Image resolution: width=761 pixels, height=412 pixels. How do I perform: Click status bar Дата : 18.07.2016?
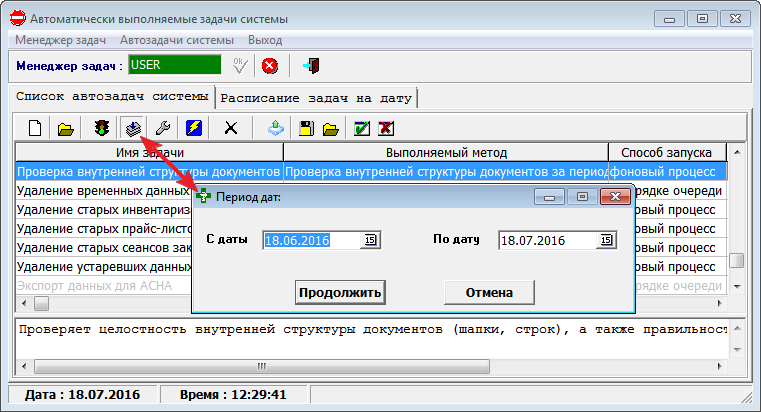(83, 395)
